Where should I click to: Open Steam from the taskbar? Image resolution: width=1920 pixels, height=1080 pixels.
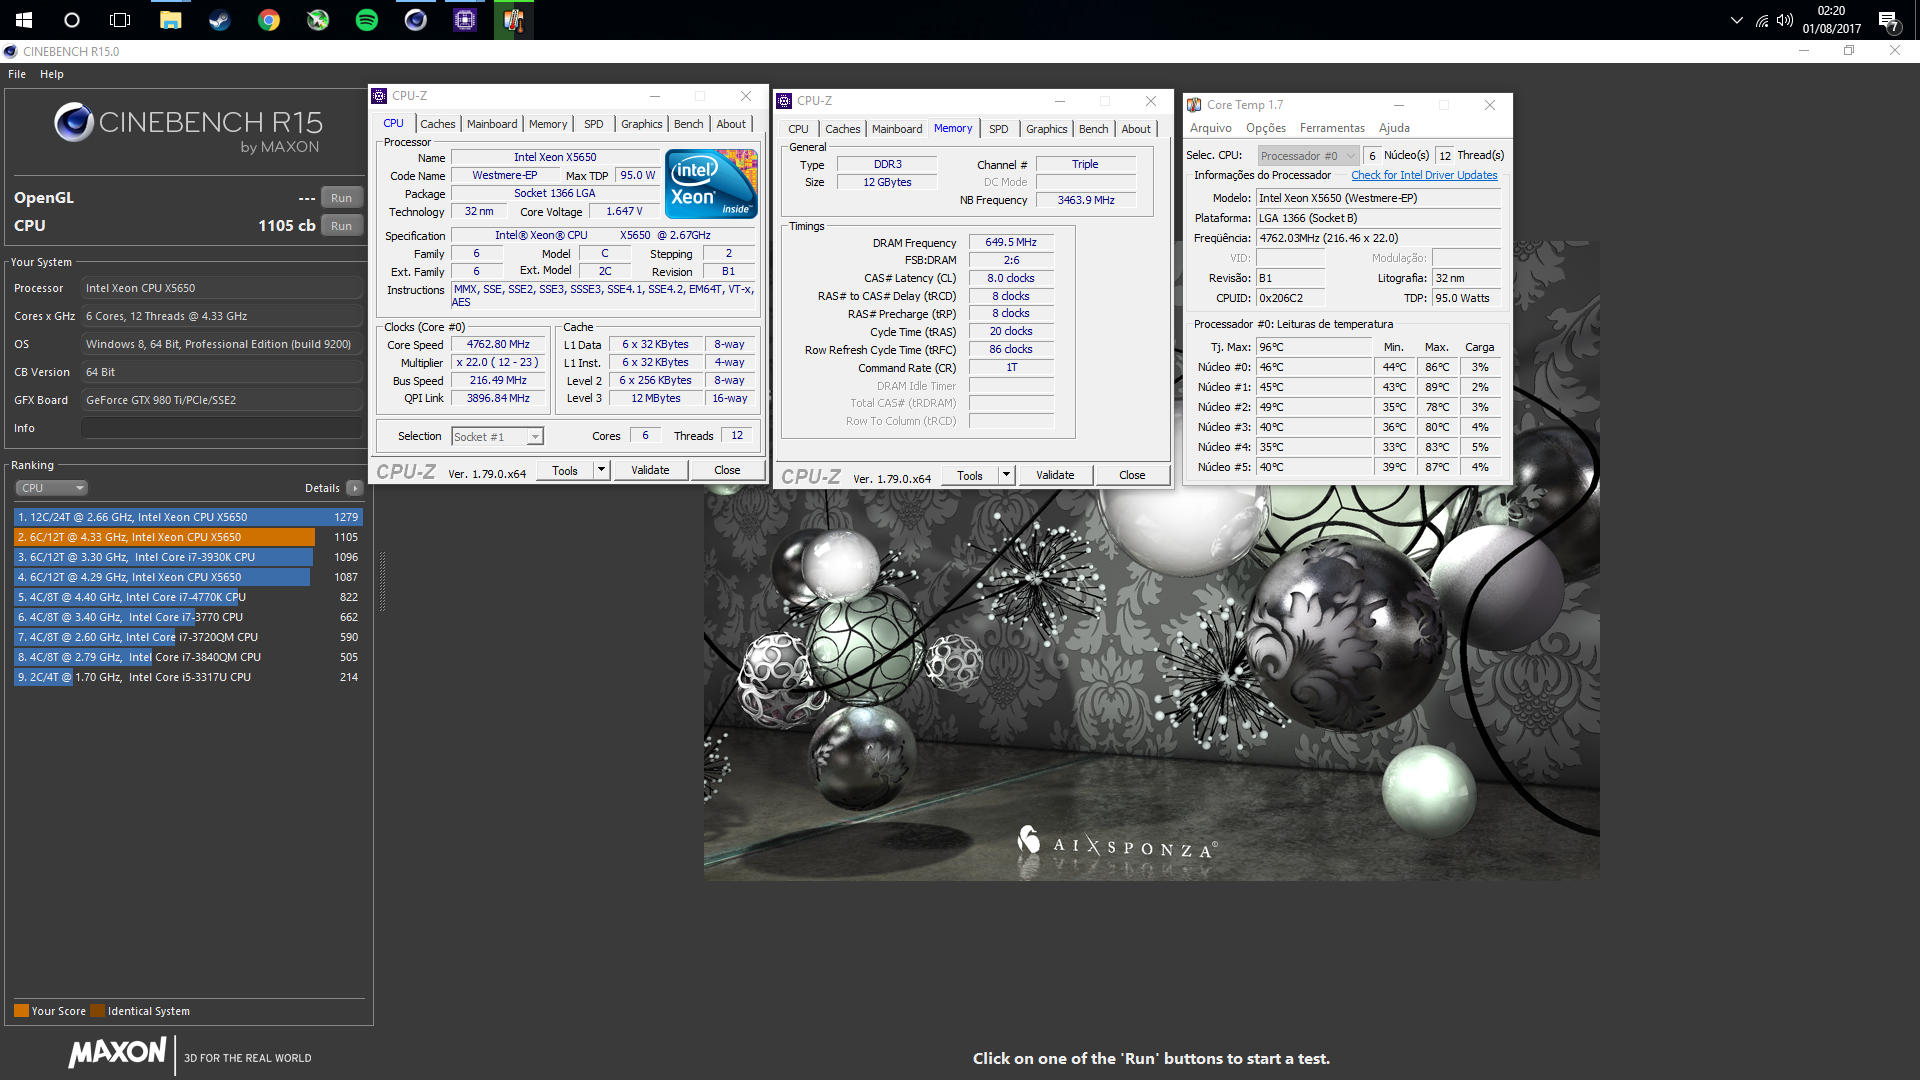point(220,19)
